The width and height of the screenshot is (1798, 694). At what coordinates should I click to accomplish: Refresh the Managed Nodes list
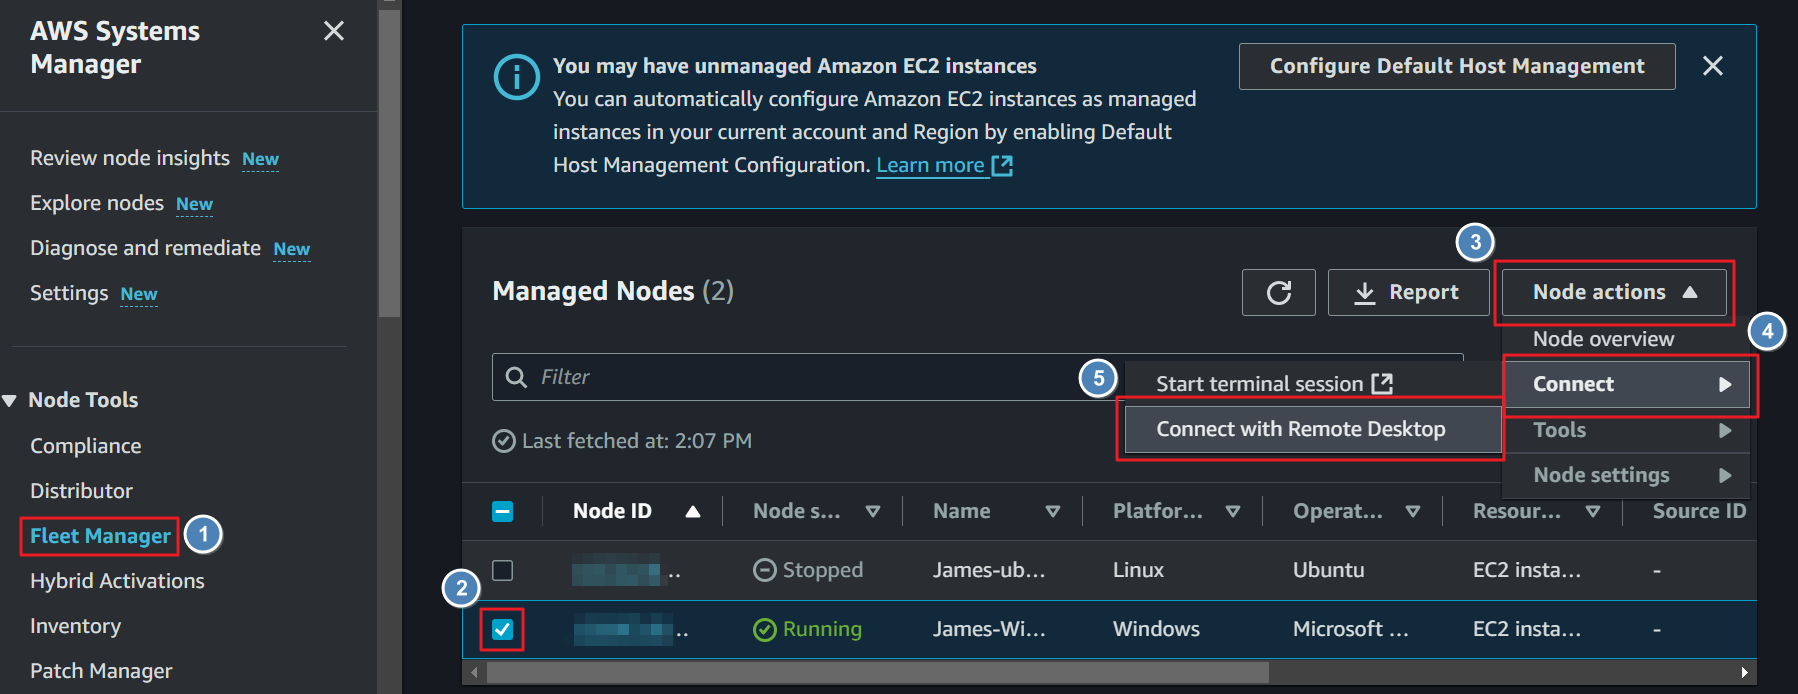click(x=1279, y=293)
